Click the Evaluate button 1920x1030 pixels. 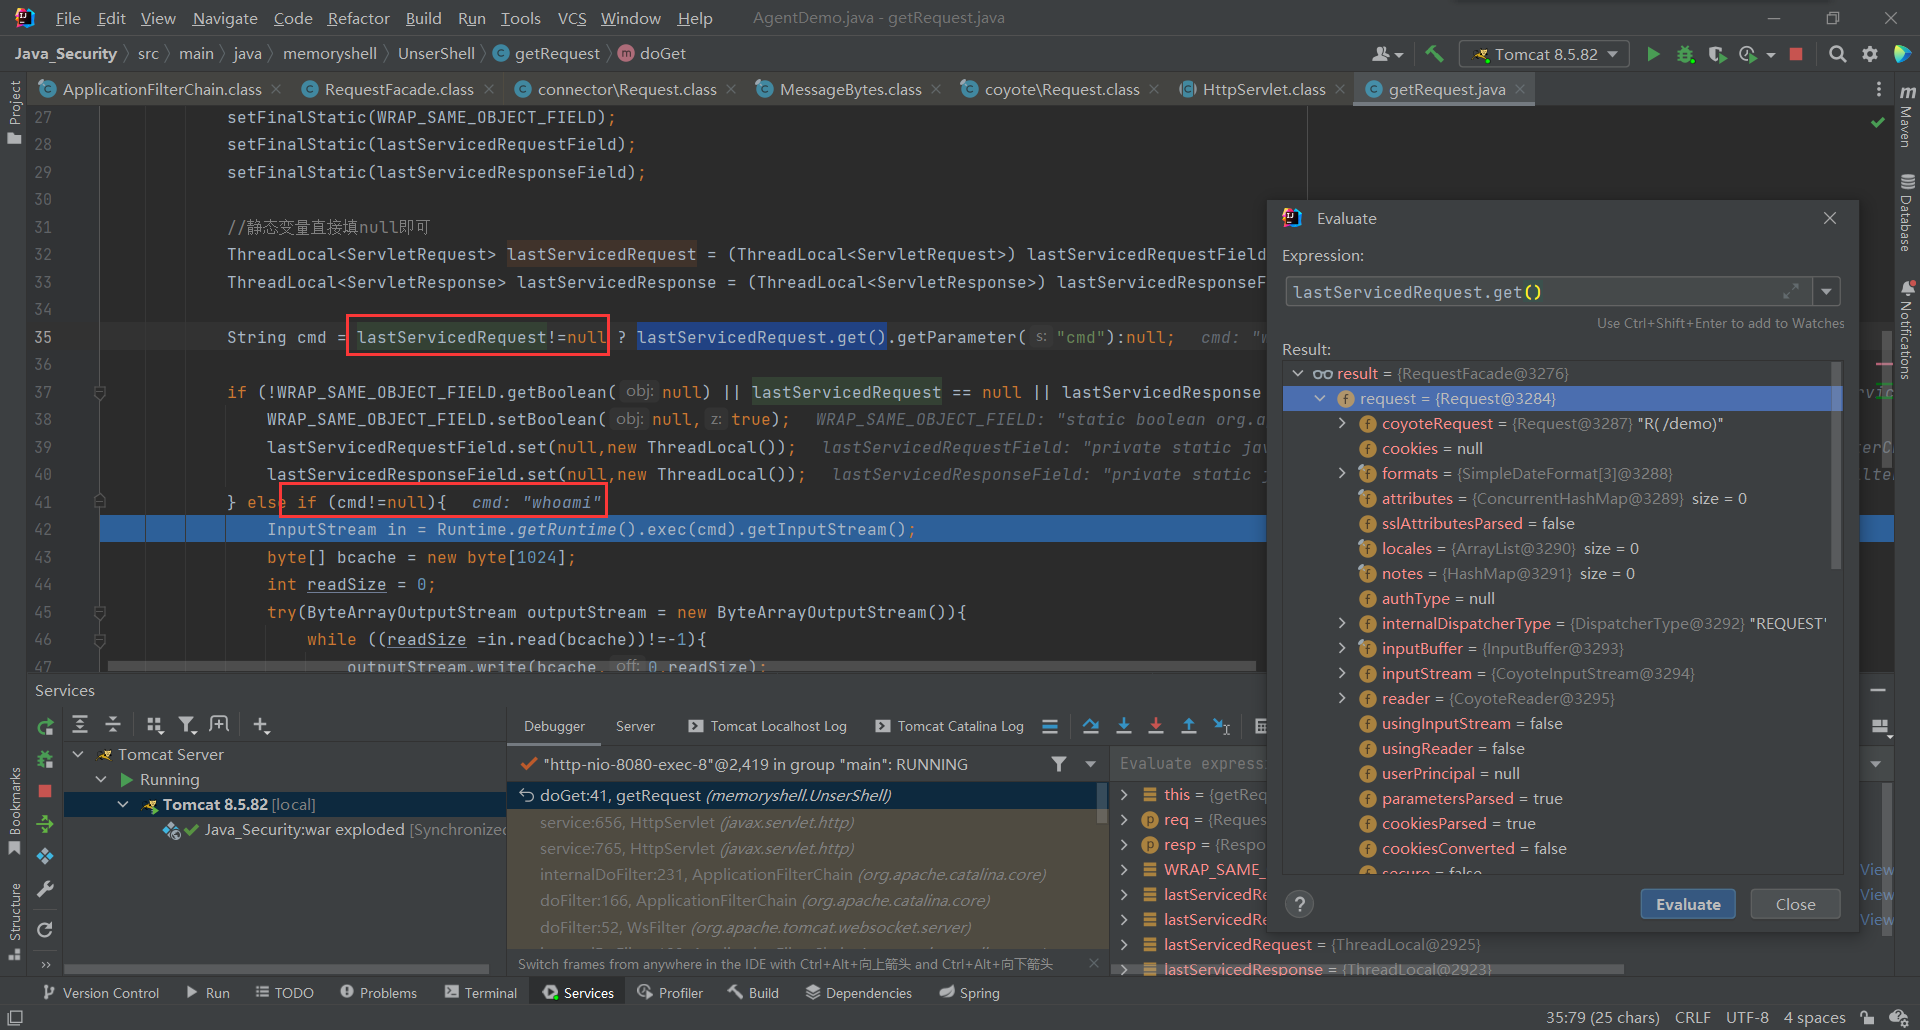point(1688,904)
